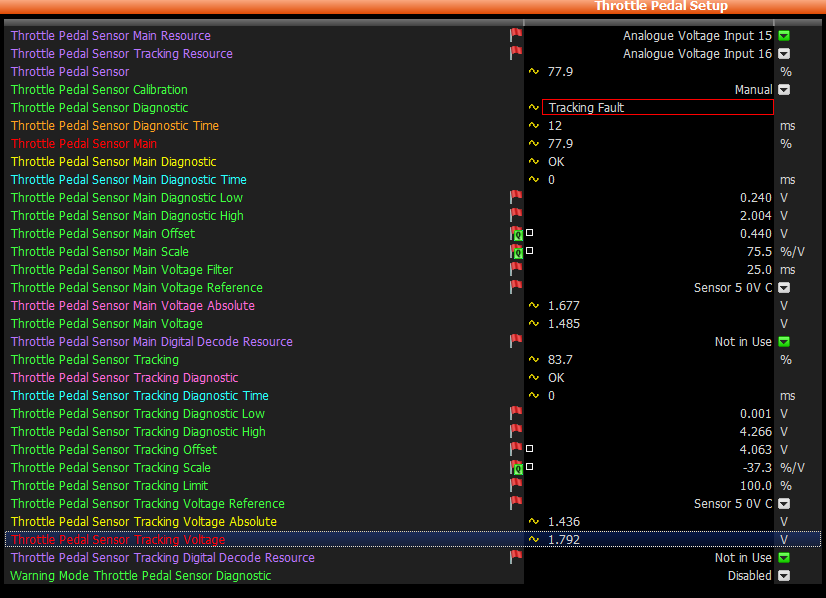This screenshot has width=826, height=598.
Task: Click the Throttle Pedal Setup title tab
Action: pos(661,6)
